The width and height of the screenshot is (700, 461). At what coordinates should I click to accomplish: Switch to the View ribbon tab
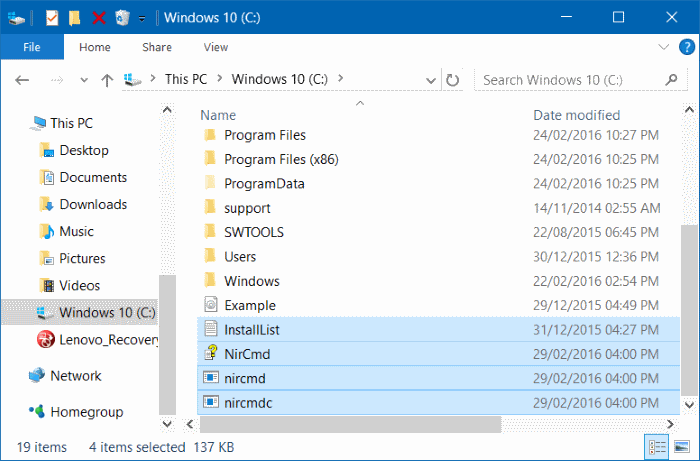pyautogui.click(x=216, y=47)
